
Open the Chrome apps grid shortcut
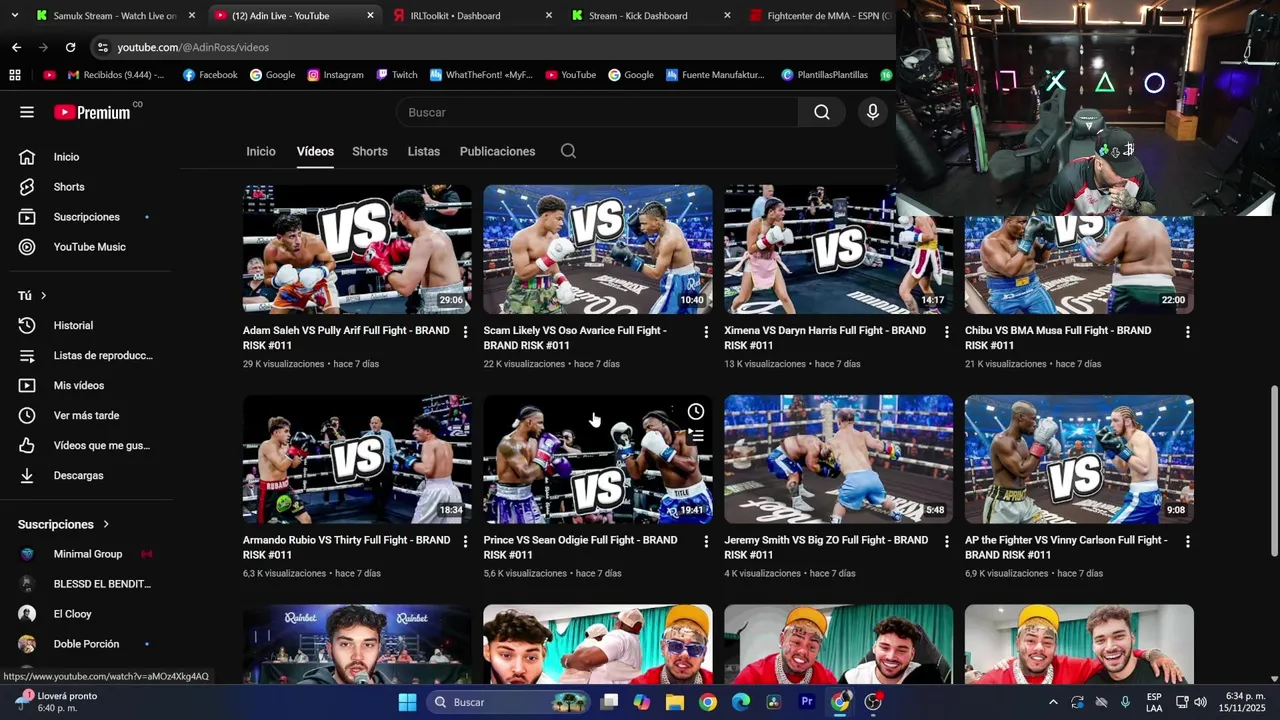coord(15,75)
